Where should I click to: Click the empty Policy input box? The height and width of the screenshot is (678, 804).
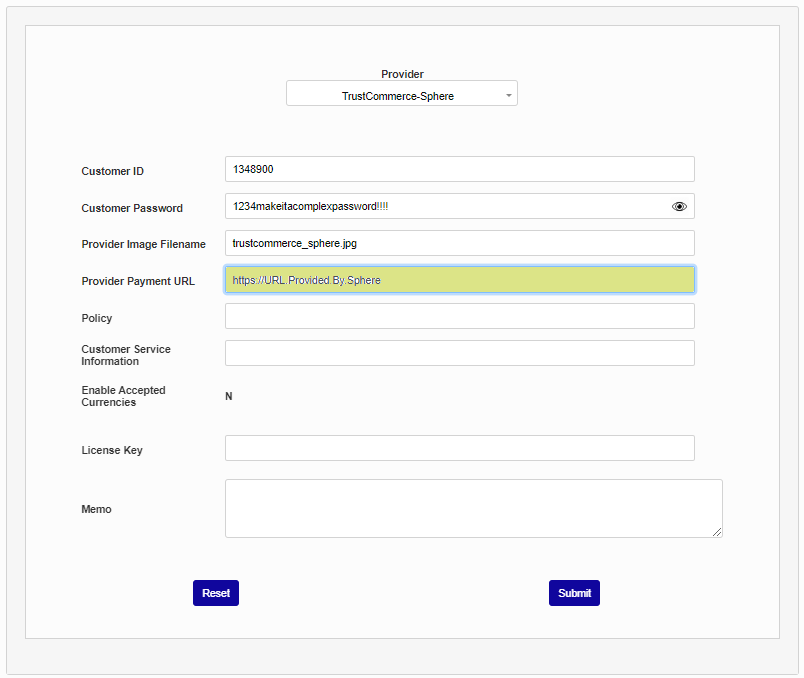tap(459, 316)
